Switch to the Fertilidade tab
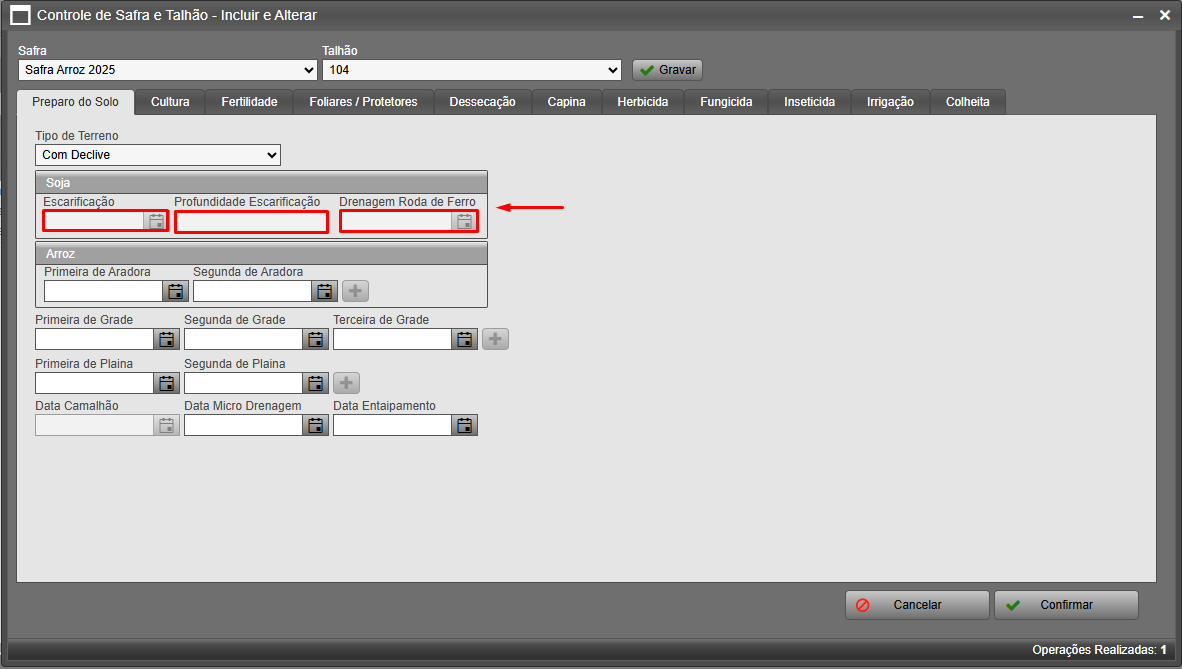 click(249, 102)
